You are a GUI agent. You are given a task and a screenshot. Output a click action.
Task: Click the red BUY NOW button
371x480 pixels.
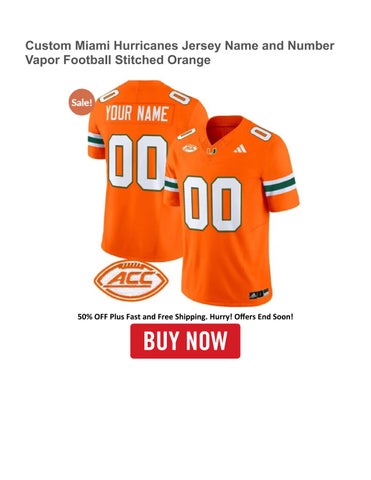coord(185,341)
